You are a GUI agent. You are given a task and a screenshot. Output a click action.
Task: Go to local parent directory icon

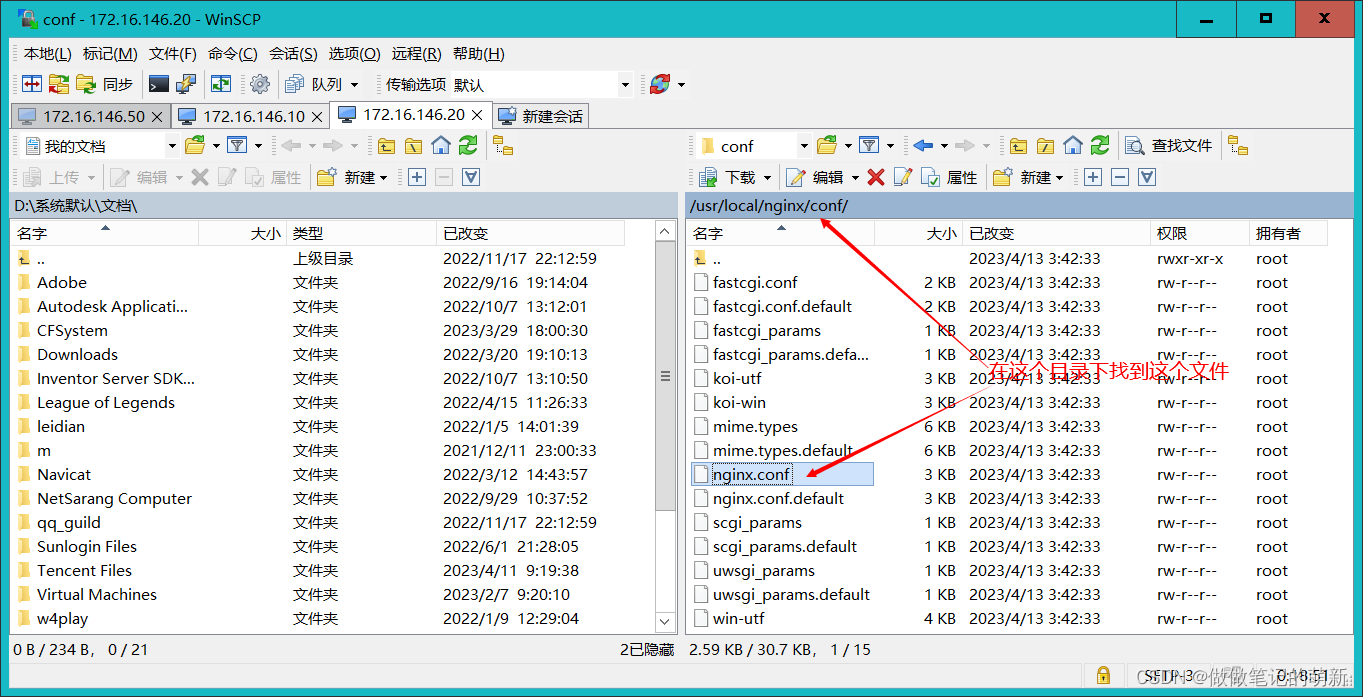[x=386, y=146]
